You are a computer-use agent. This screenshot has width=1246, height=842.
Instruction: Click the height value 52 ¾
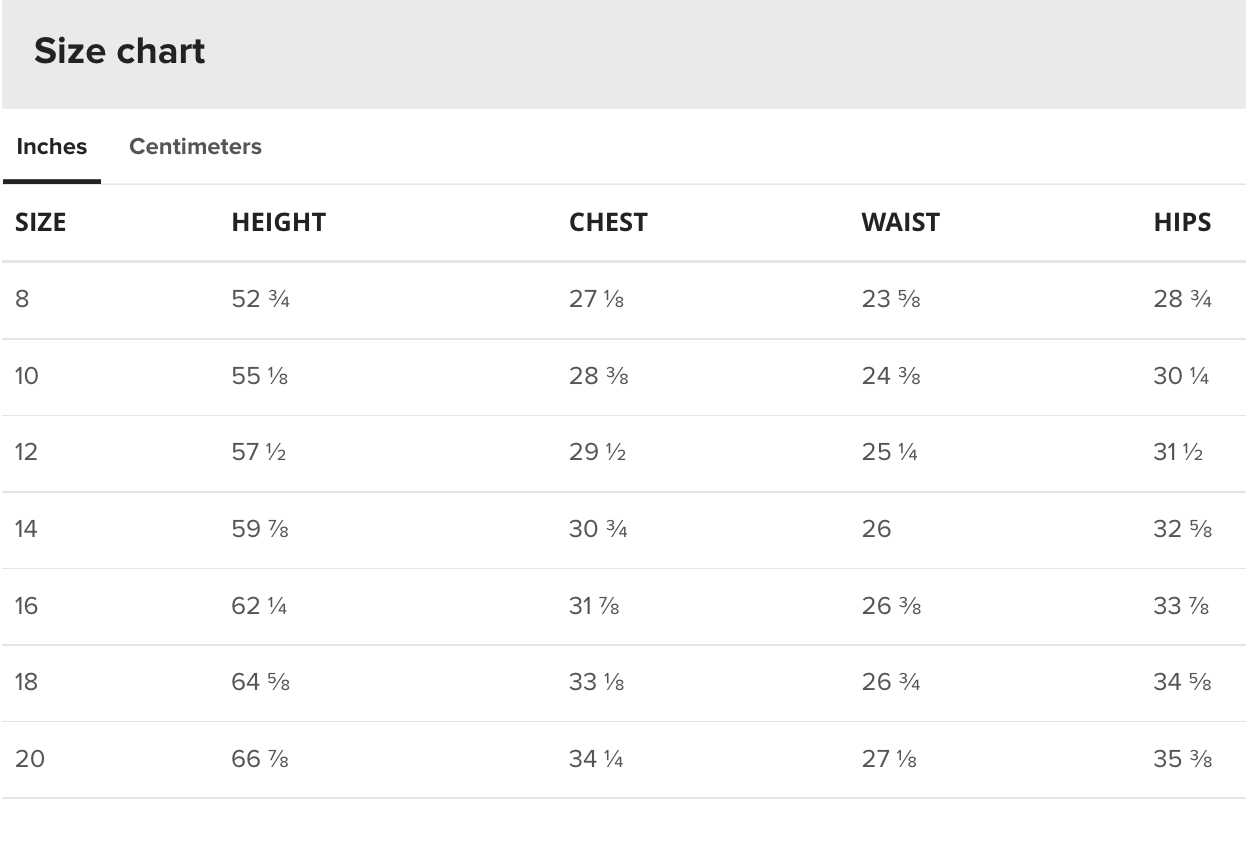[261, 299]
